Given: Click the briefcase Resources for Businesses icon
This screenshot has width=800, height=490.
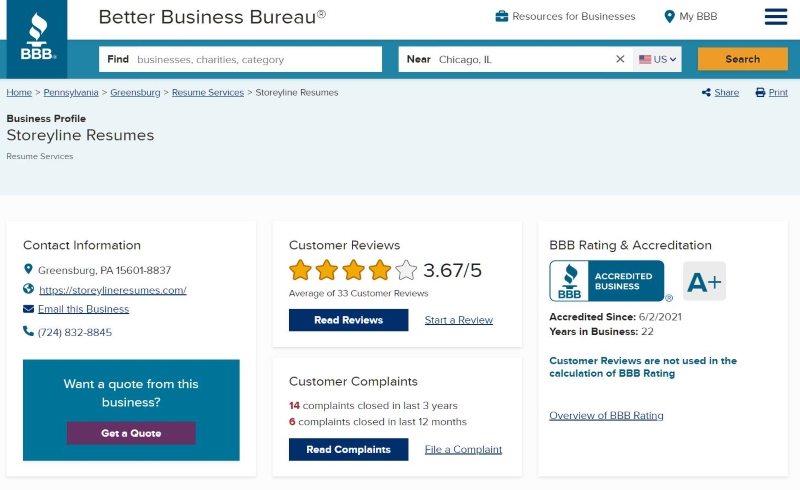Looking at the screenshot, I should [502, 16].
